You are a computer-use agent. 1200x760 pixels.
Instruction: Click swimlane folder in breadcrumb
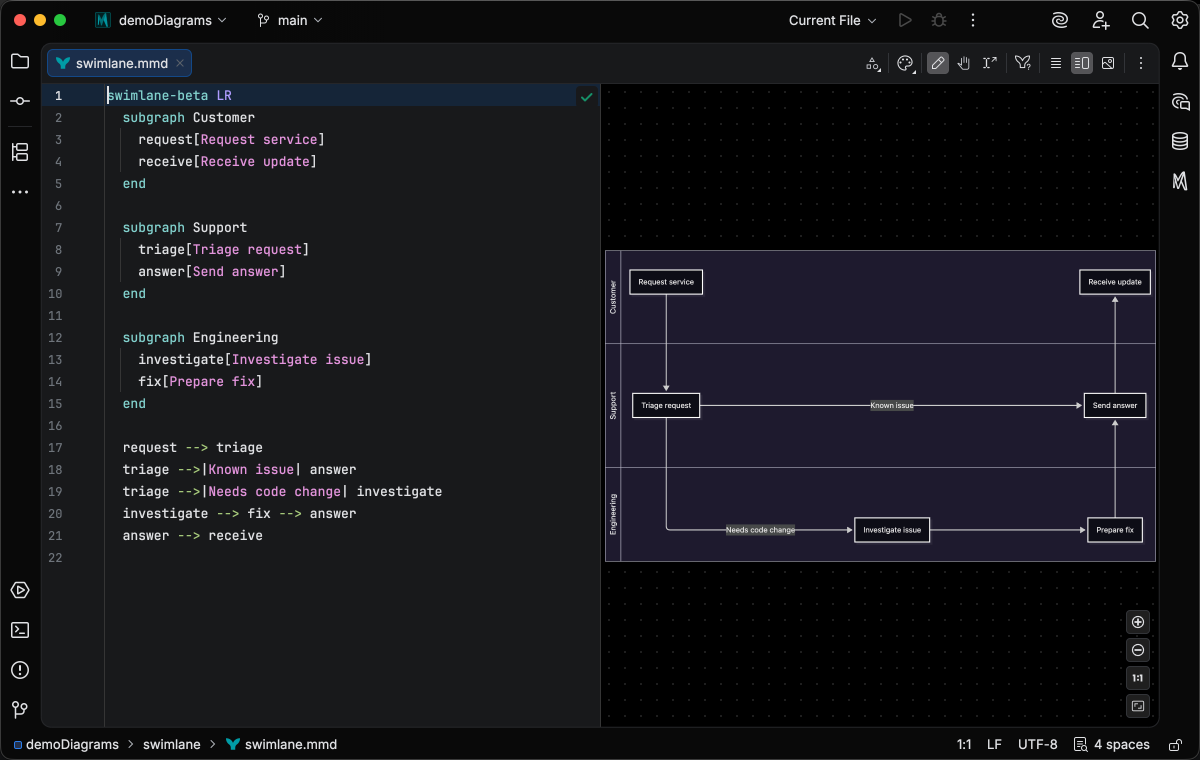(x=171, y=744)
